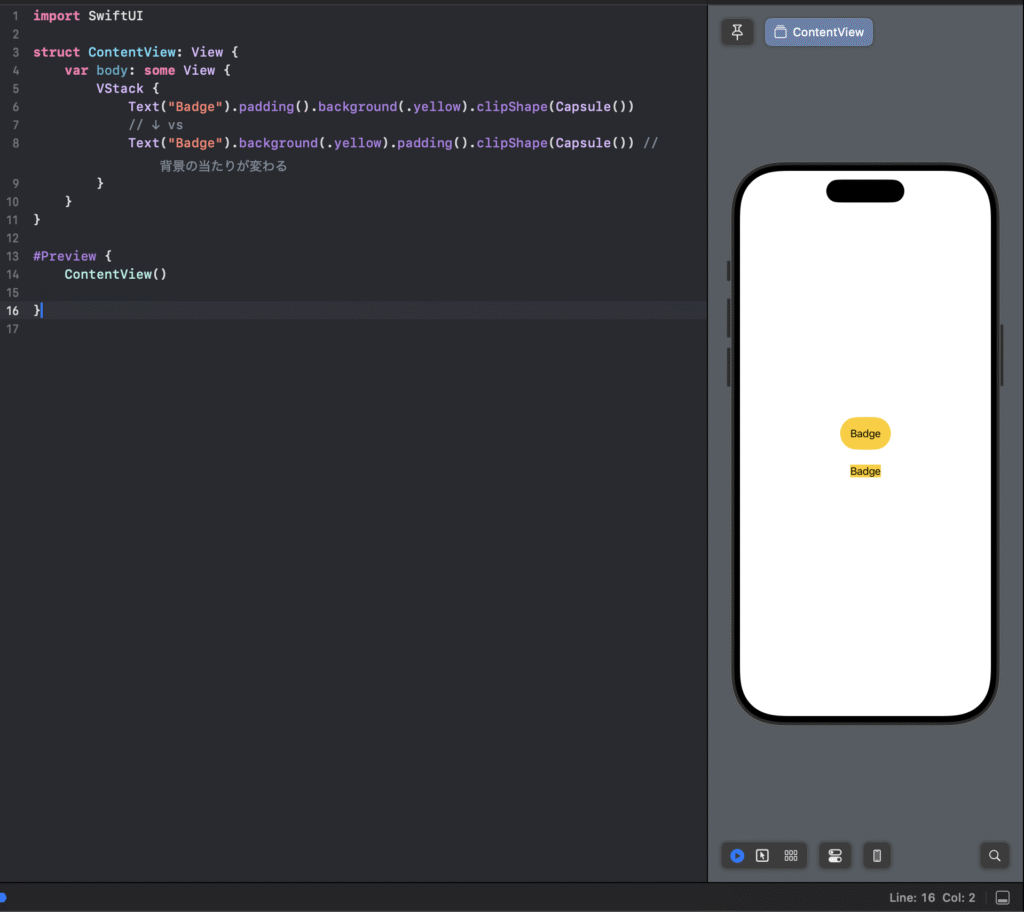The width and height of the screenshot is (1024, 912).
Task: Click 'ContentView()' call on line 14
Action: click(116, 274)
